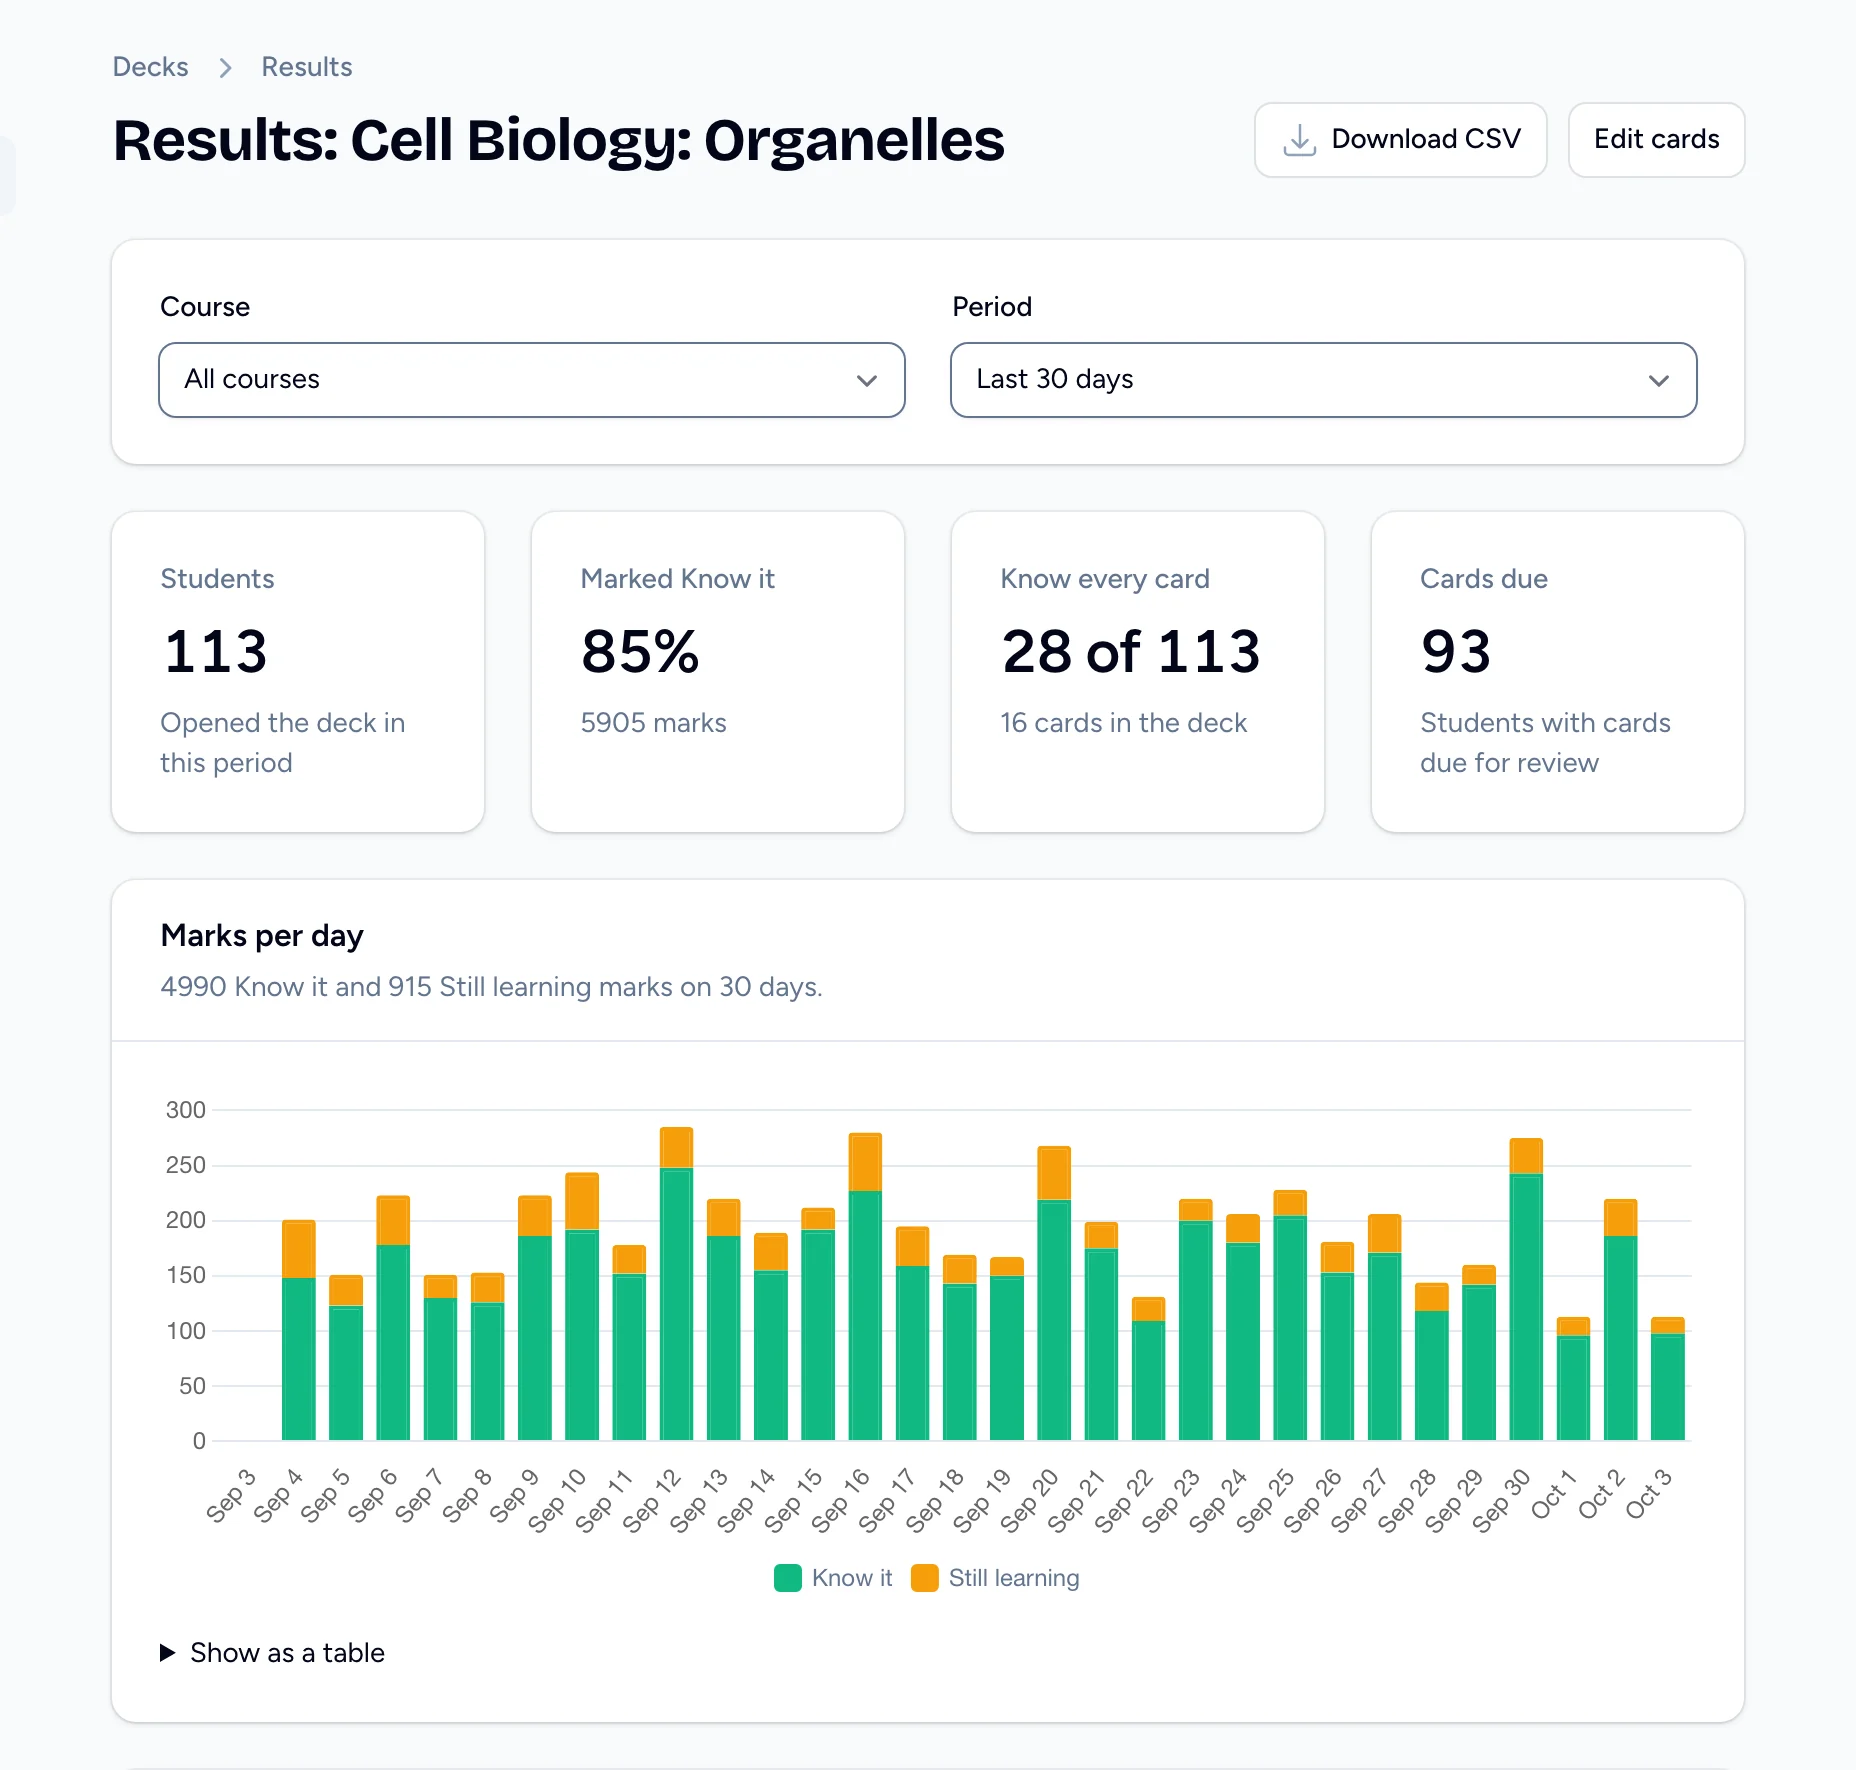Click the Sep 12 bar in the chart
Viewport: 1856px width, 1770px height.
tap(676, 1284)
